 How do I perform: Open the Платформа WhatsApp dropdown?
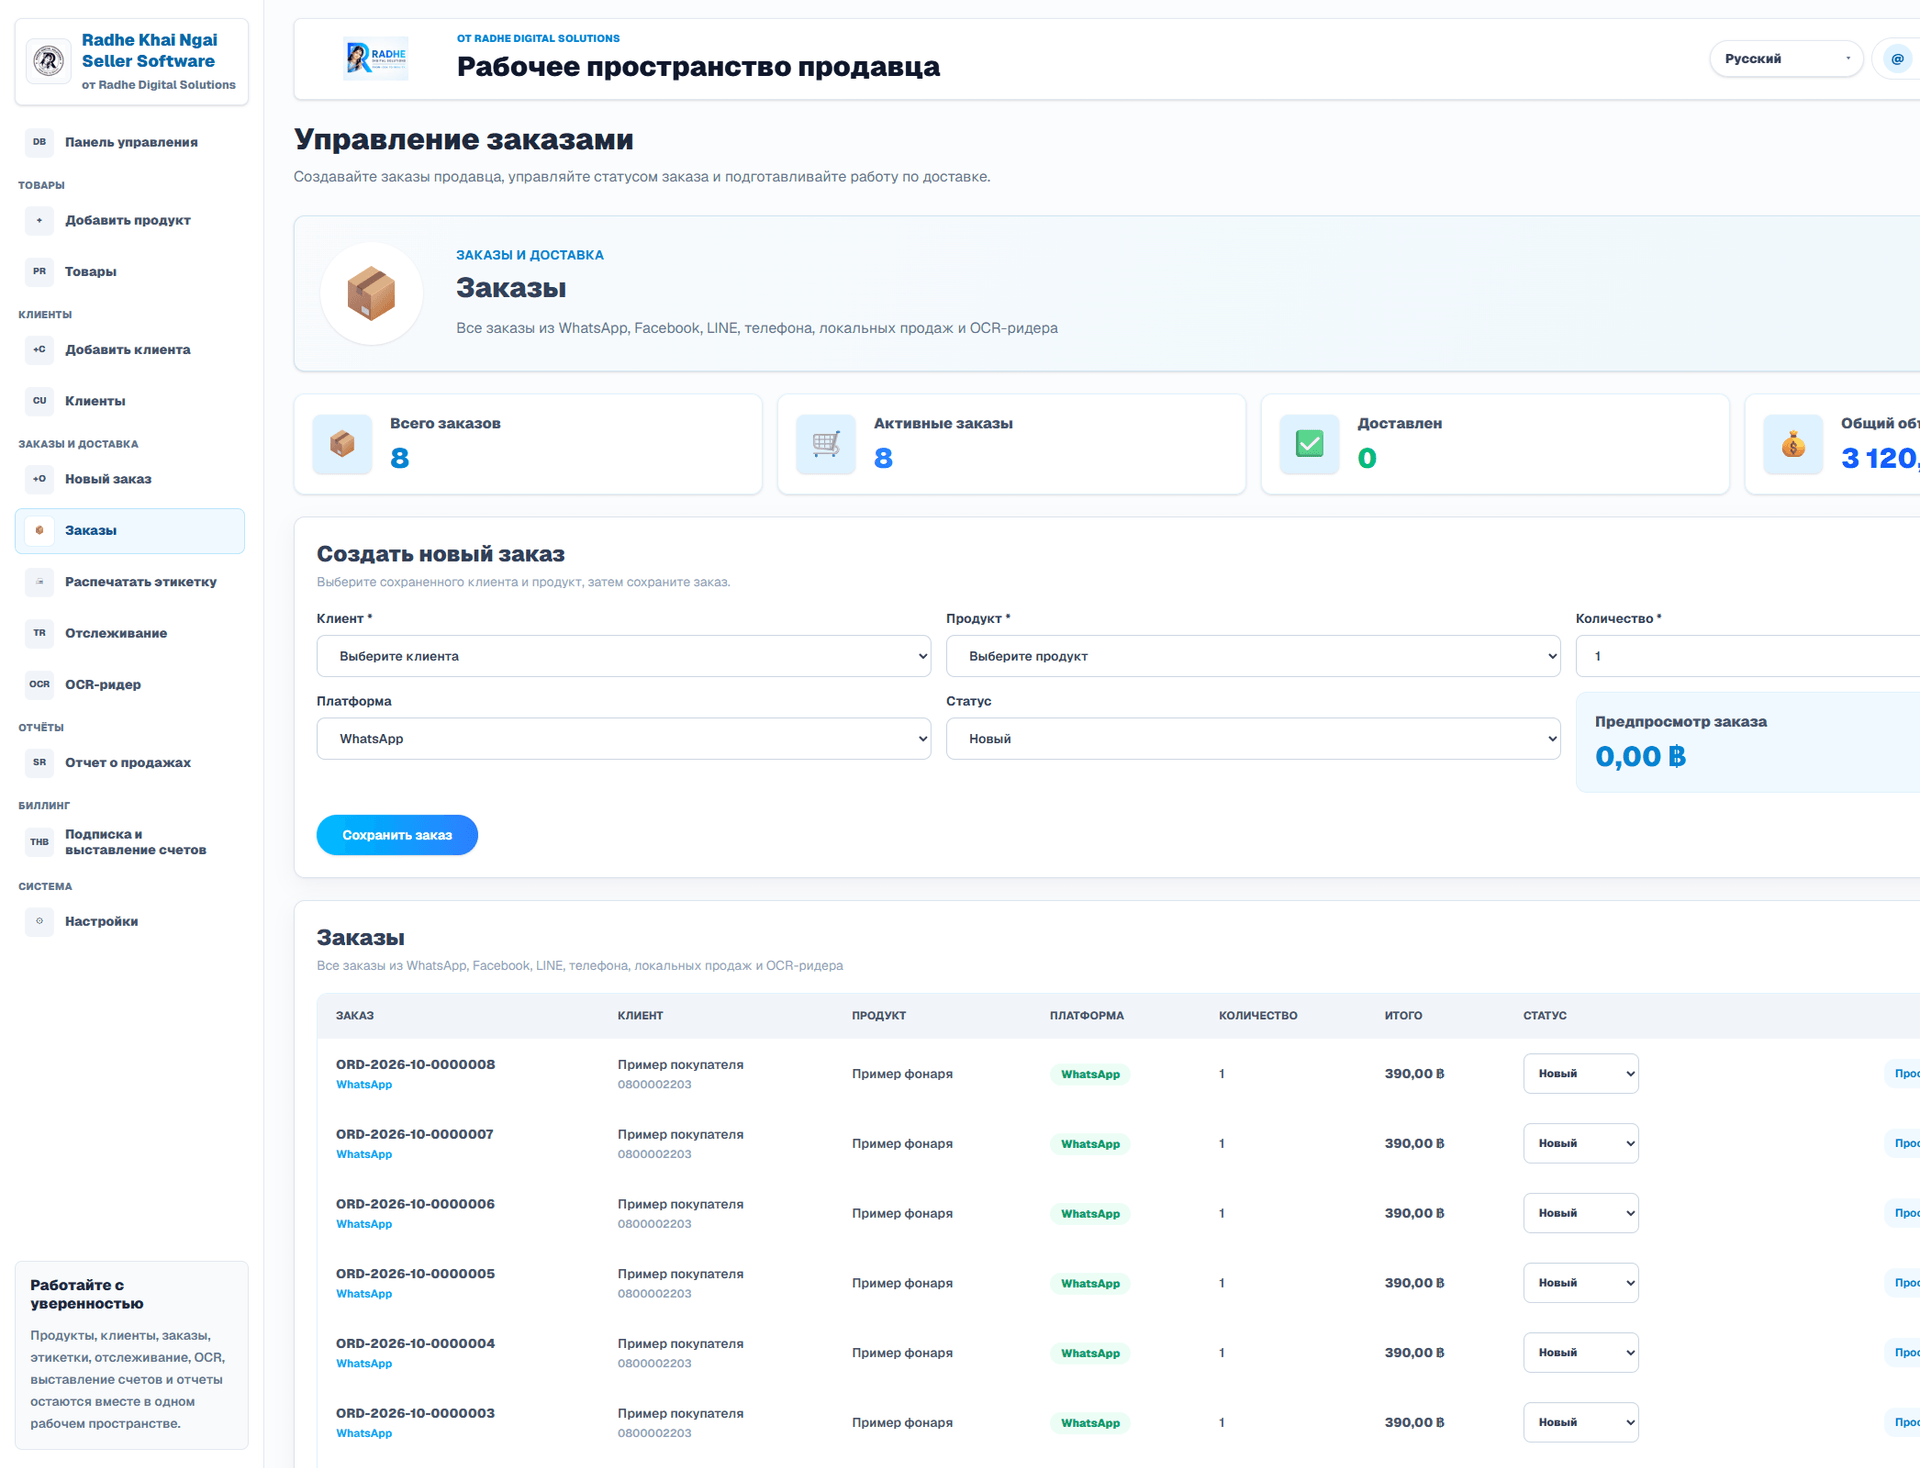point(624,739)
